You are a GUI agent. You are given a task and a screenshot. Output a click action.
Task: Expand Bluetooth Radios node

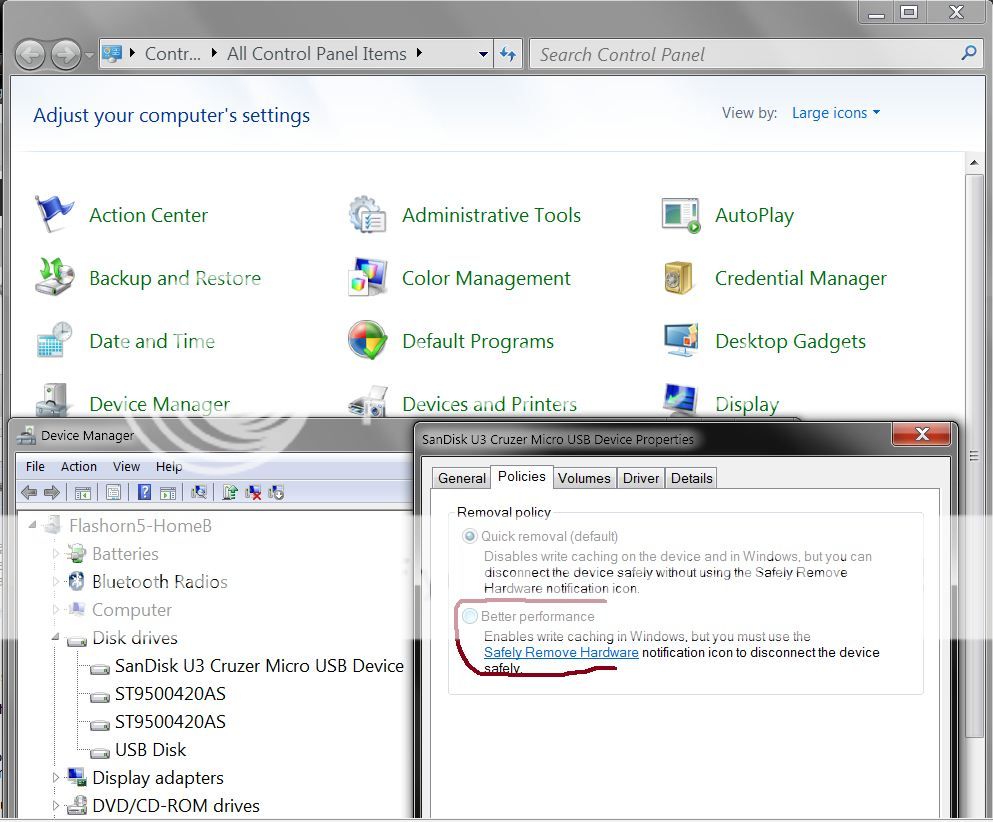(x=56, y=582)
